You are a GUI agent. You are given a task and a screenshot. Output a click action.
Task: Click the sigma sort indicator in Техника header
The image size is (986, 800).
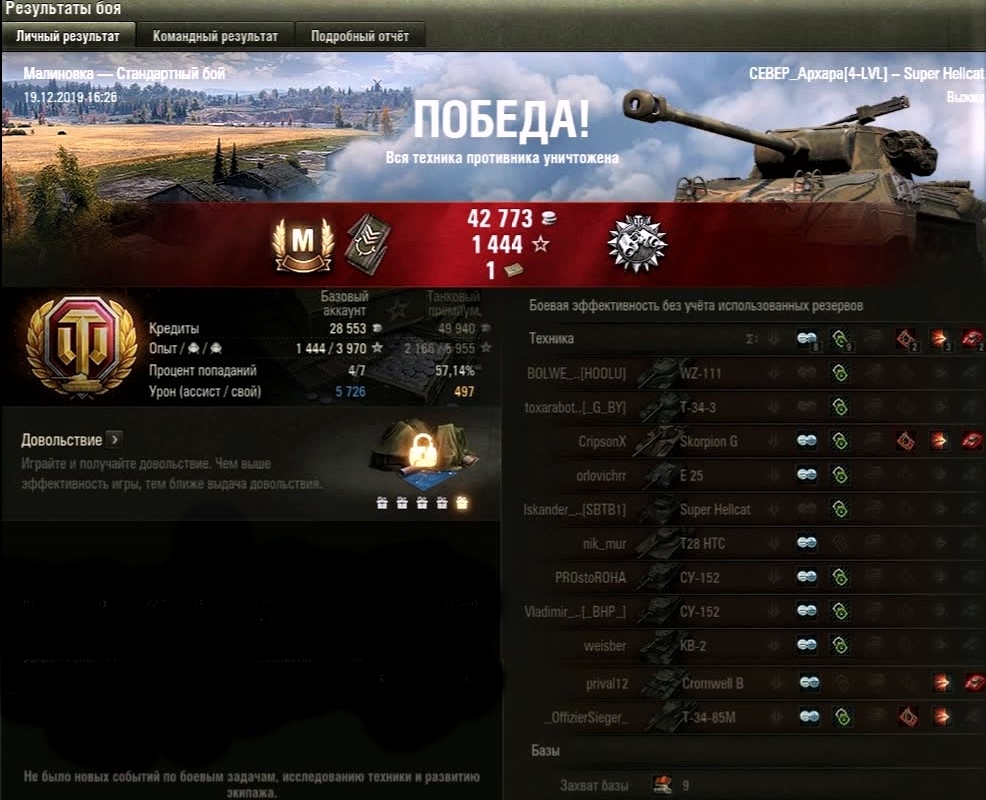[x=751, y=339]
